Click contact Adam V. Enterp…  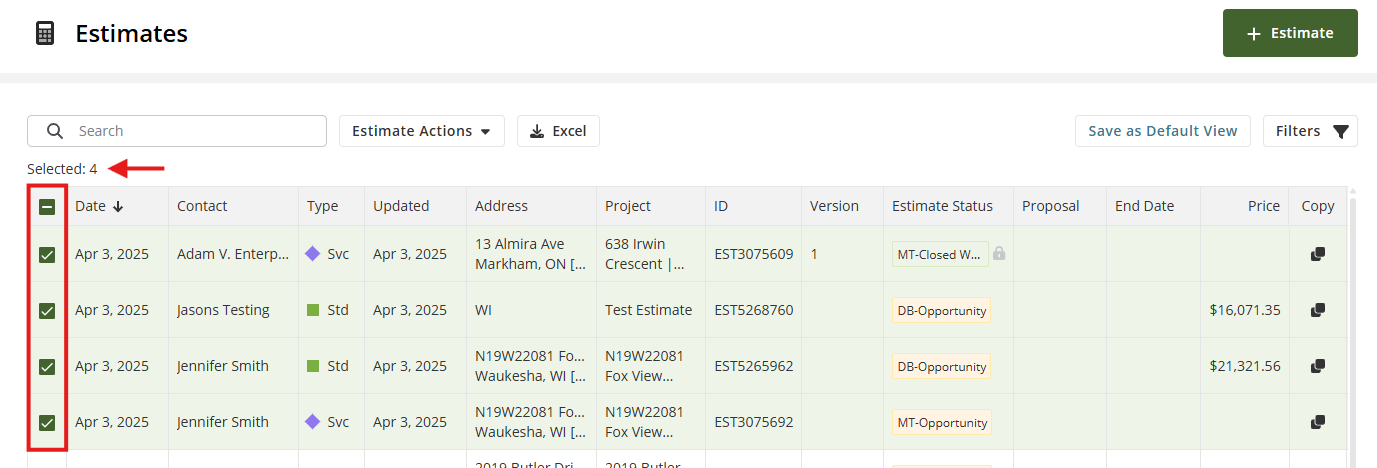coord(233,254)
